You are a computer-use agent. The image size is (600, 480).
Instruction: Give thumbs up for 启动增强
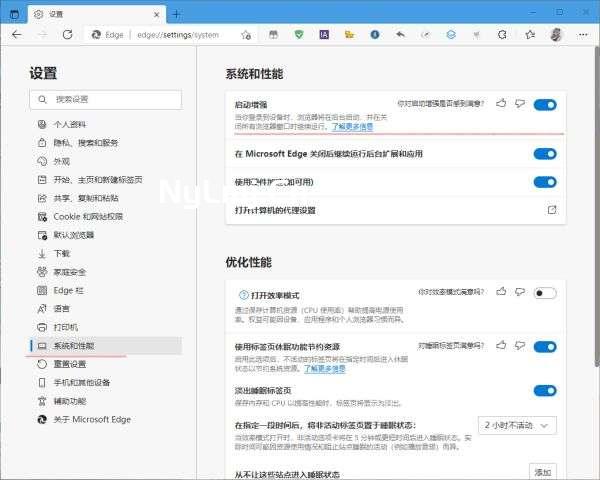click(x=501, y=103)
